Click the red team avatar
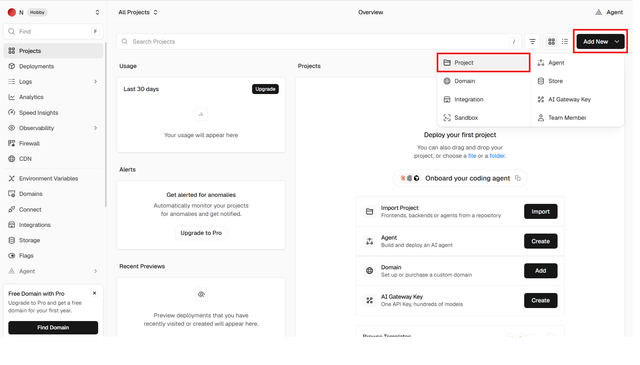This screenshot has height=365, width=640. click(x=11, y=12)
